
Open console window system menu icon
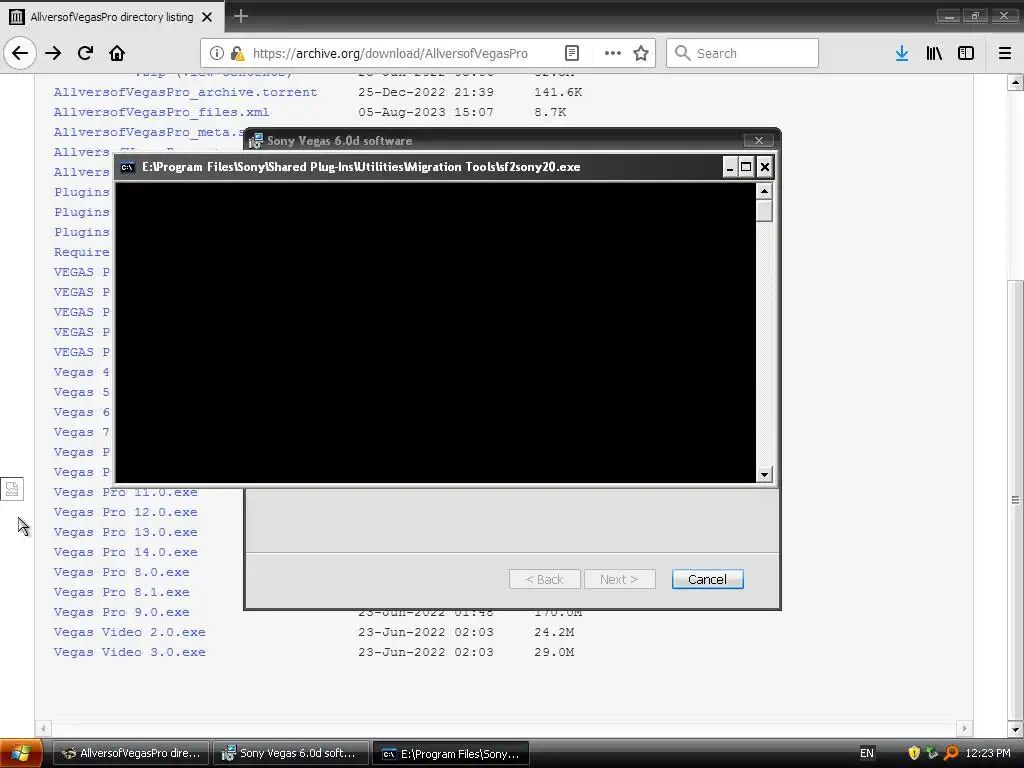coord(127,167)
